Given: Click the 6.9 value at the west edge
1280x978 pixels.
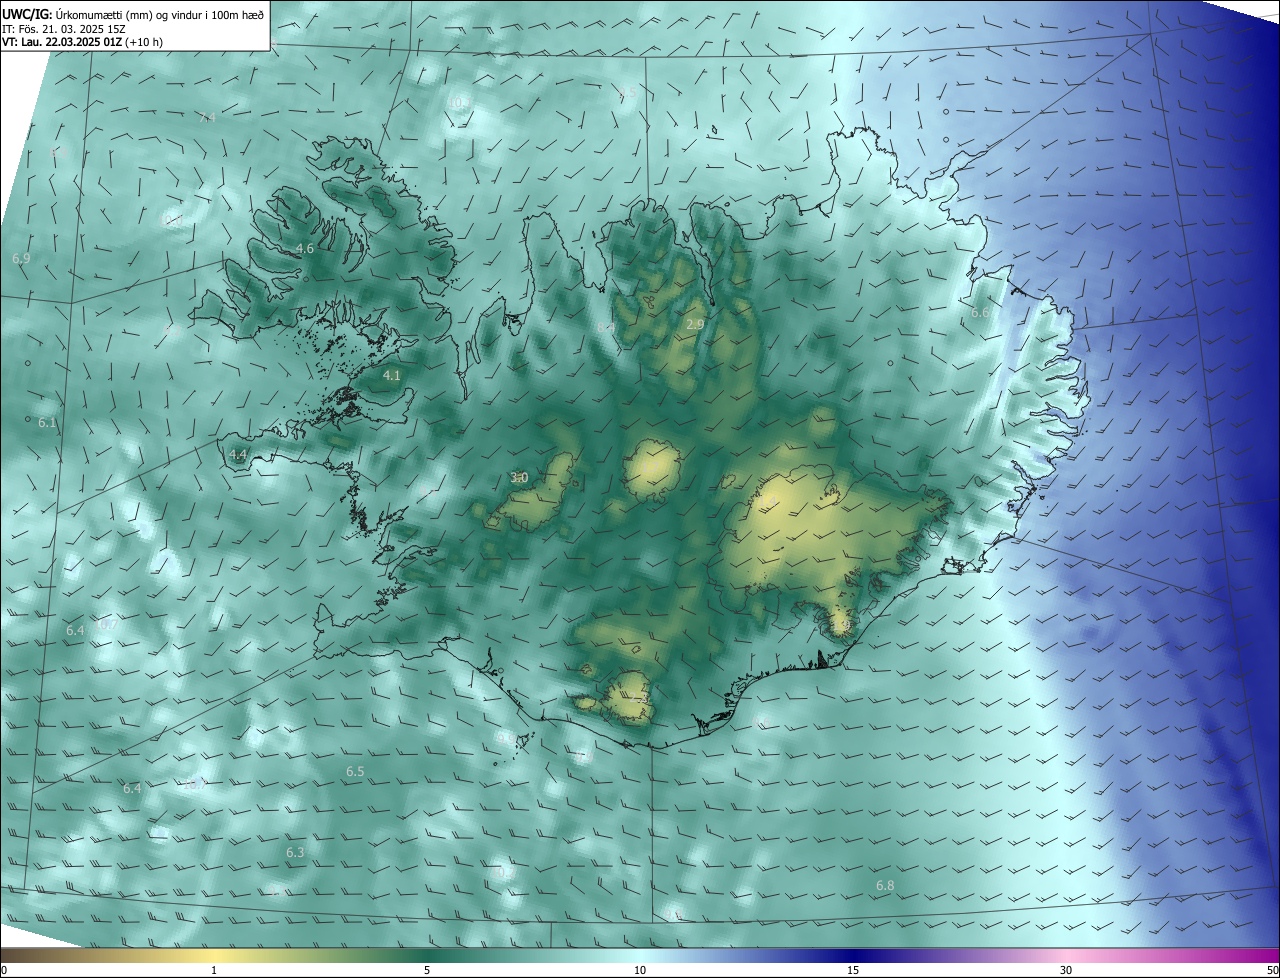Looking at the screenshot, I should click(21, 258).
